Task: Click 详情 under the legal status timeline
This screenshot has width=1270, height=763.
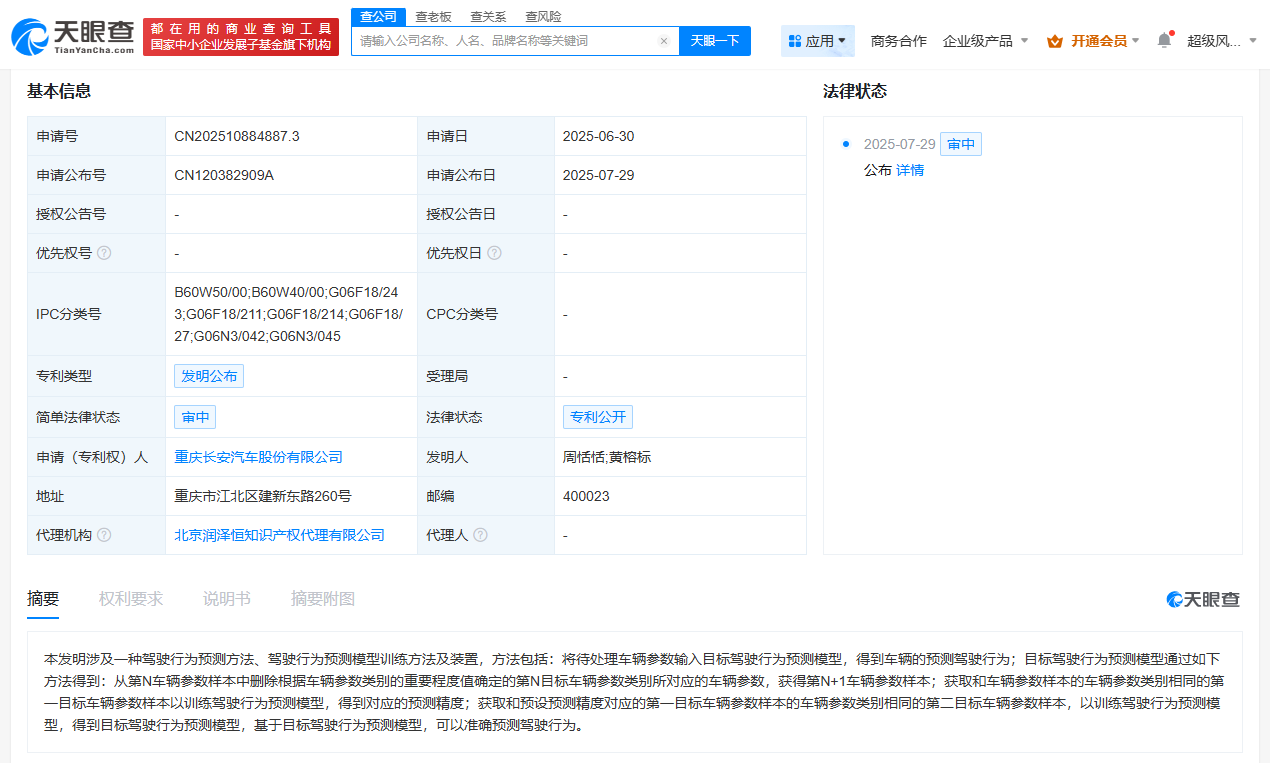Action: [x=912, y=170]
